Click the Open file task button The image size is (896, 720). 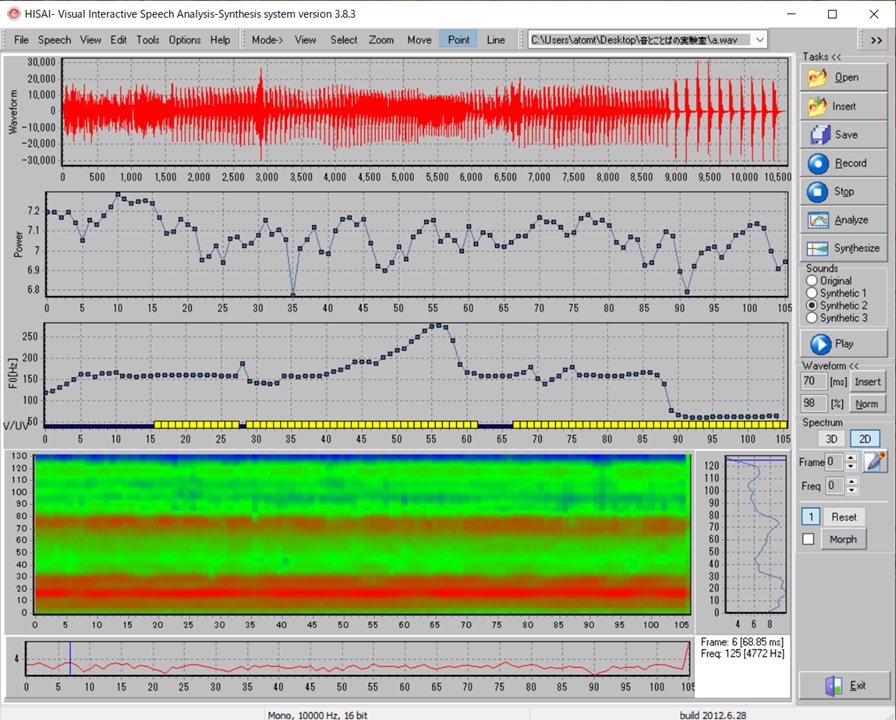843,77
